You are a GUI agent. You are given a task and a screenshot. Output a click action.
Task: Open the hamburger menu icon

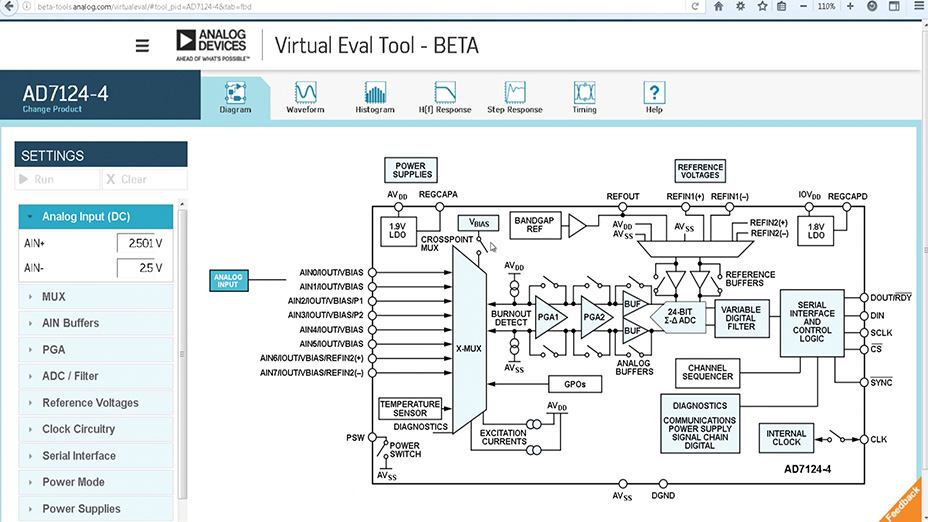pos(142,46)
